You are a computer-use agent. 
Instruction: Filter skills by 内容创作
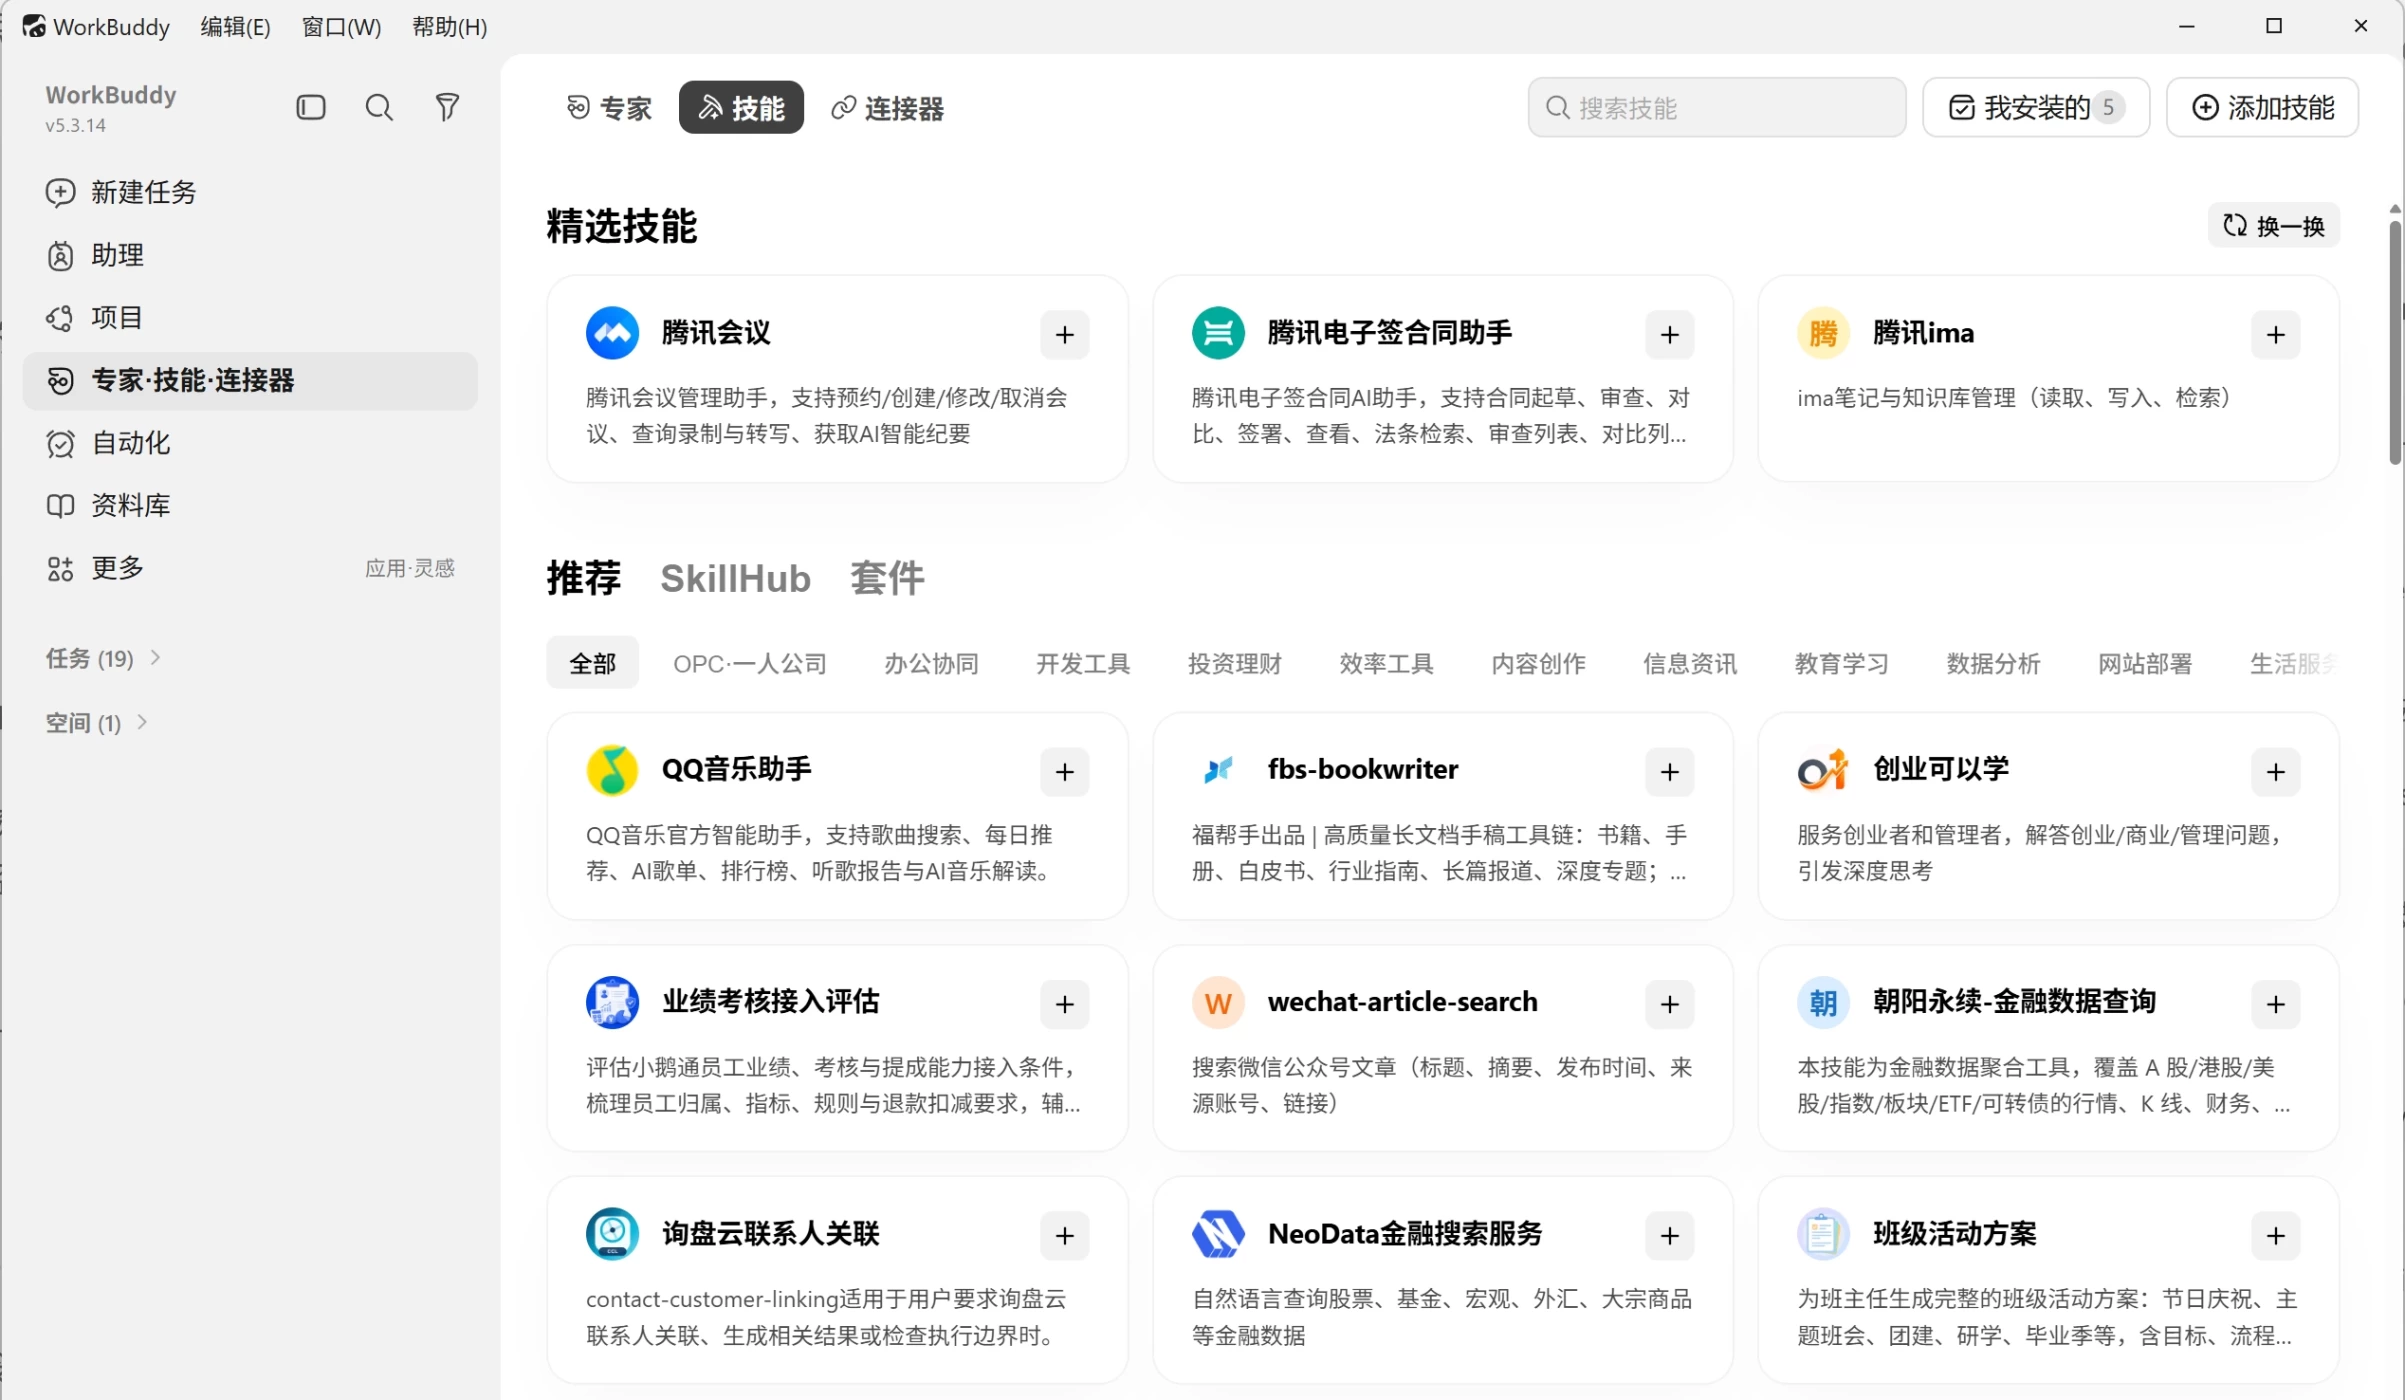click(1539, 663)
